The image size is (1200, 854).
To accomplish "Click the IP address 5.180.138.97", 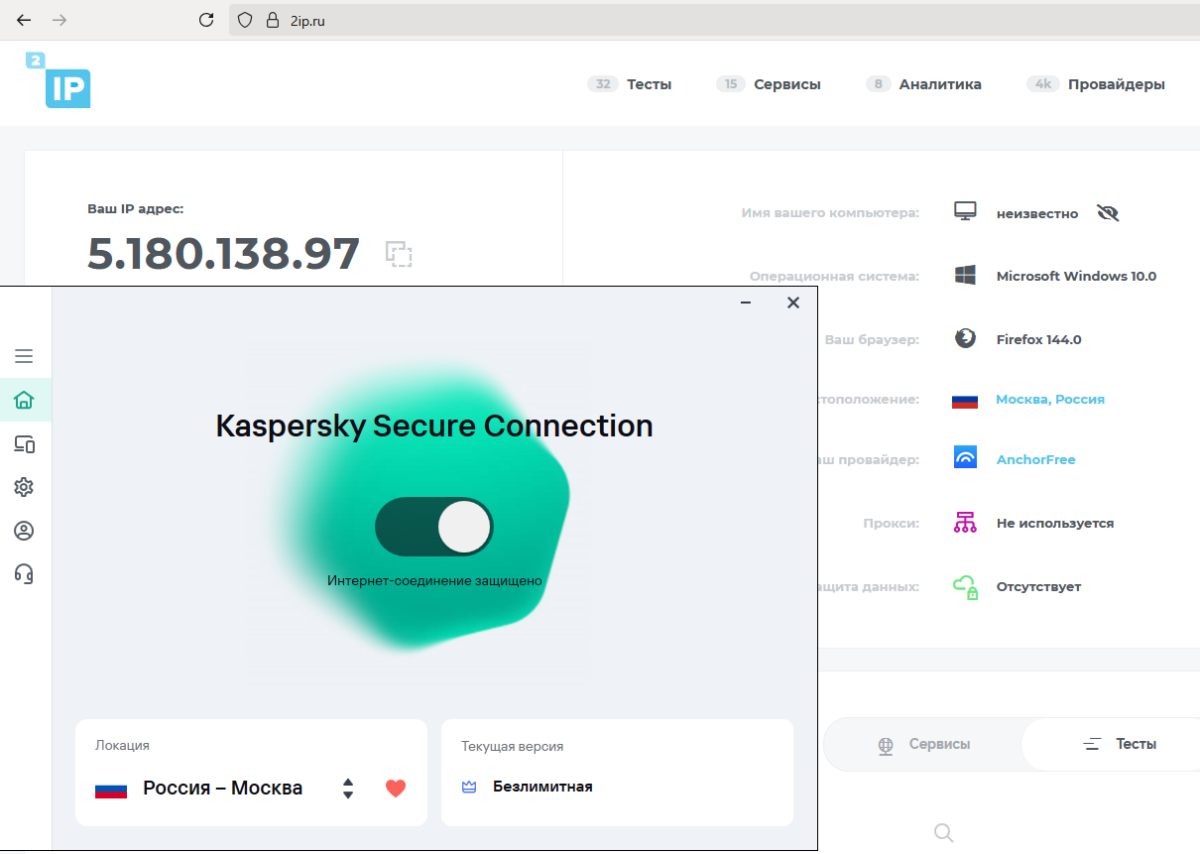I will pos(223,254).
